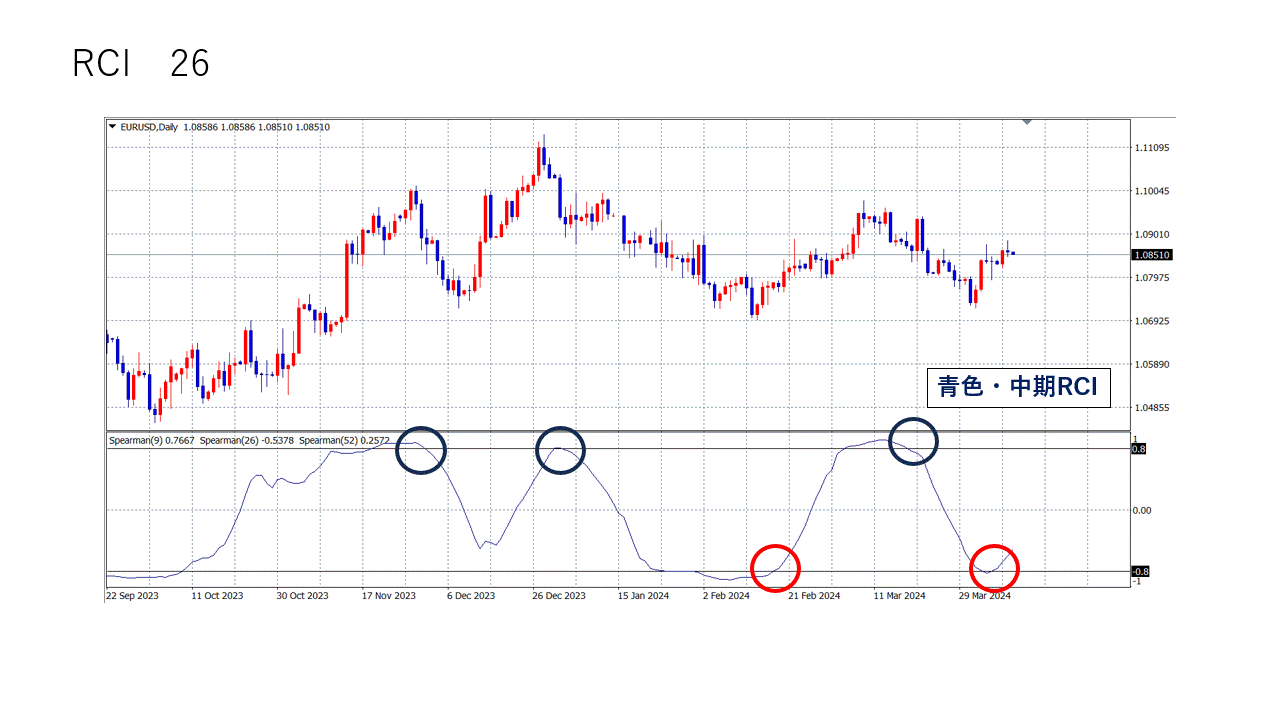Click the current price tag 1.08510
Image resolution: width=1280 pixels, height=720 pixels.
[x=1152, y=255]
